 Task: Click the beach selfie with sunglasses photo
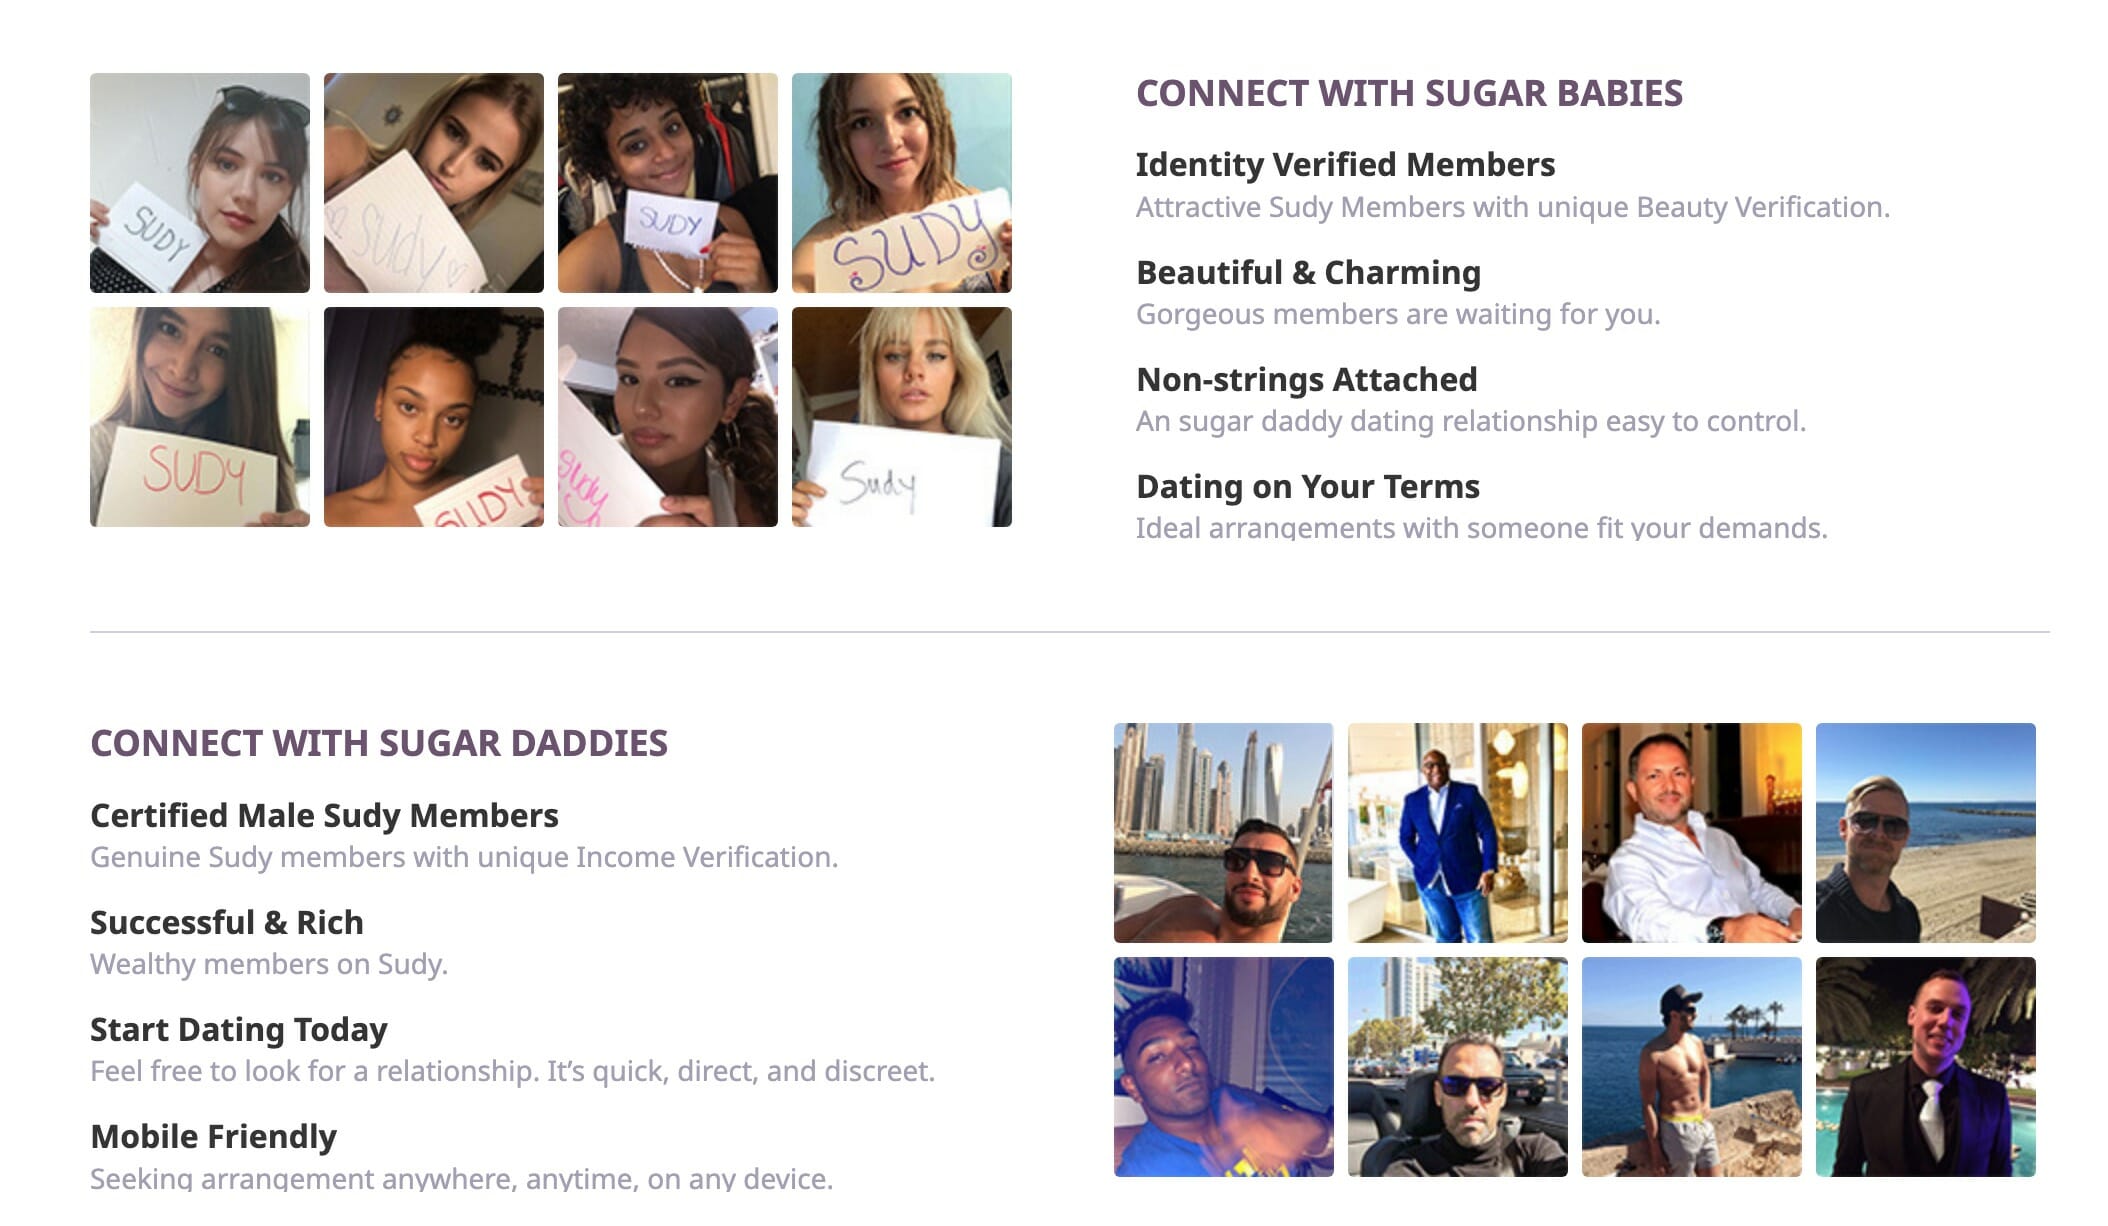[1925, 833]
